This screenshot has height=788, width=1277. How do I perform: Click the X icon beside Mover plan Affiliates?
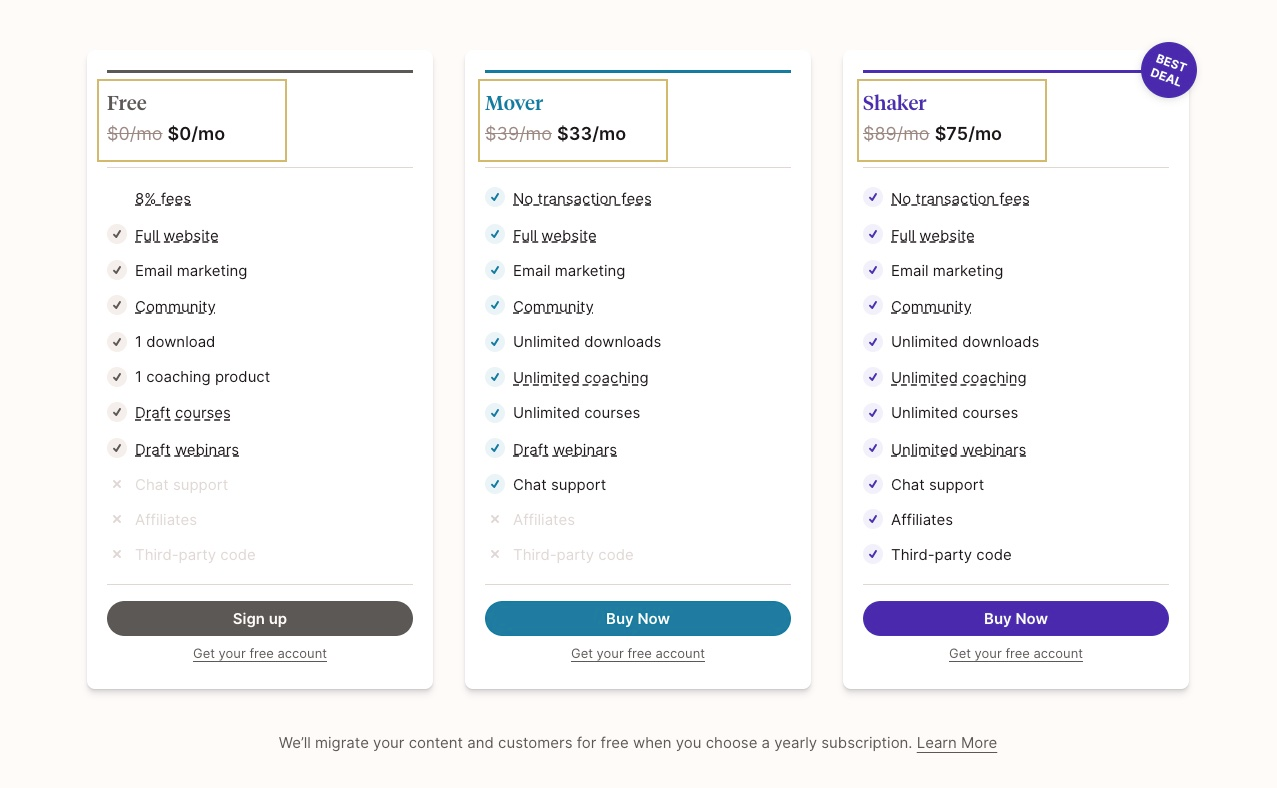coord(494,520)
